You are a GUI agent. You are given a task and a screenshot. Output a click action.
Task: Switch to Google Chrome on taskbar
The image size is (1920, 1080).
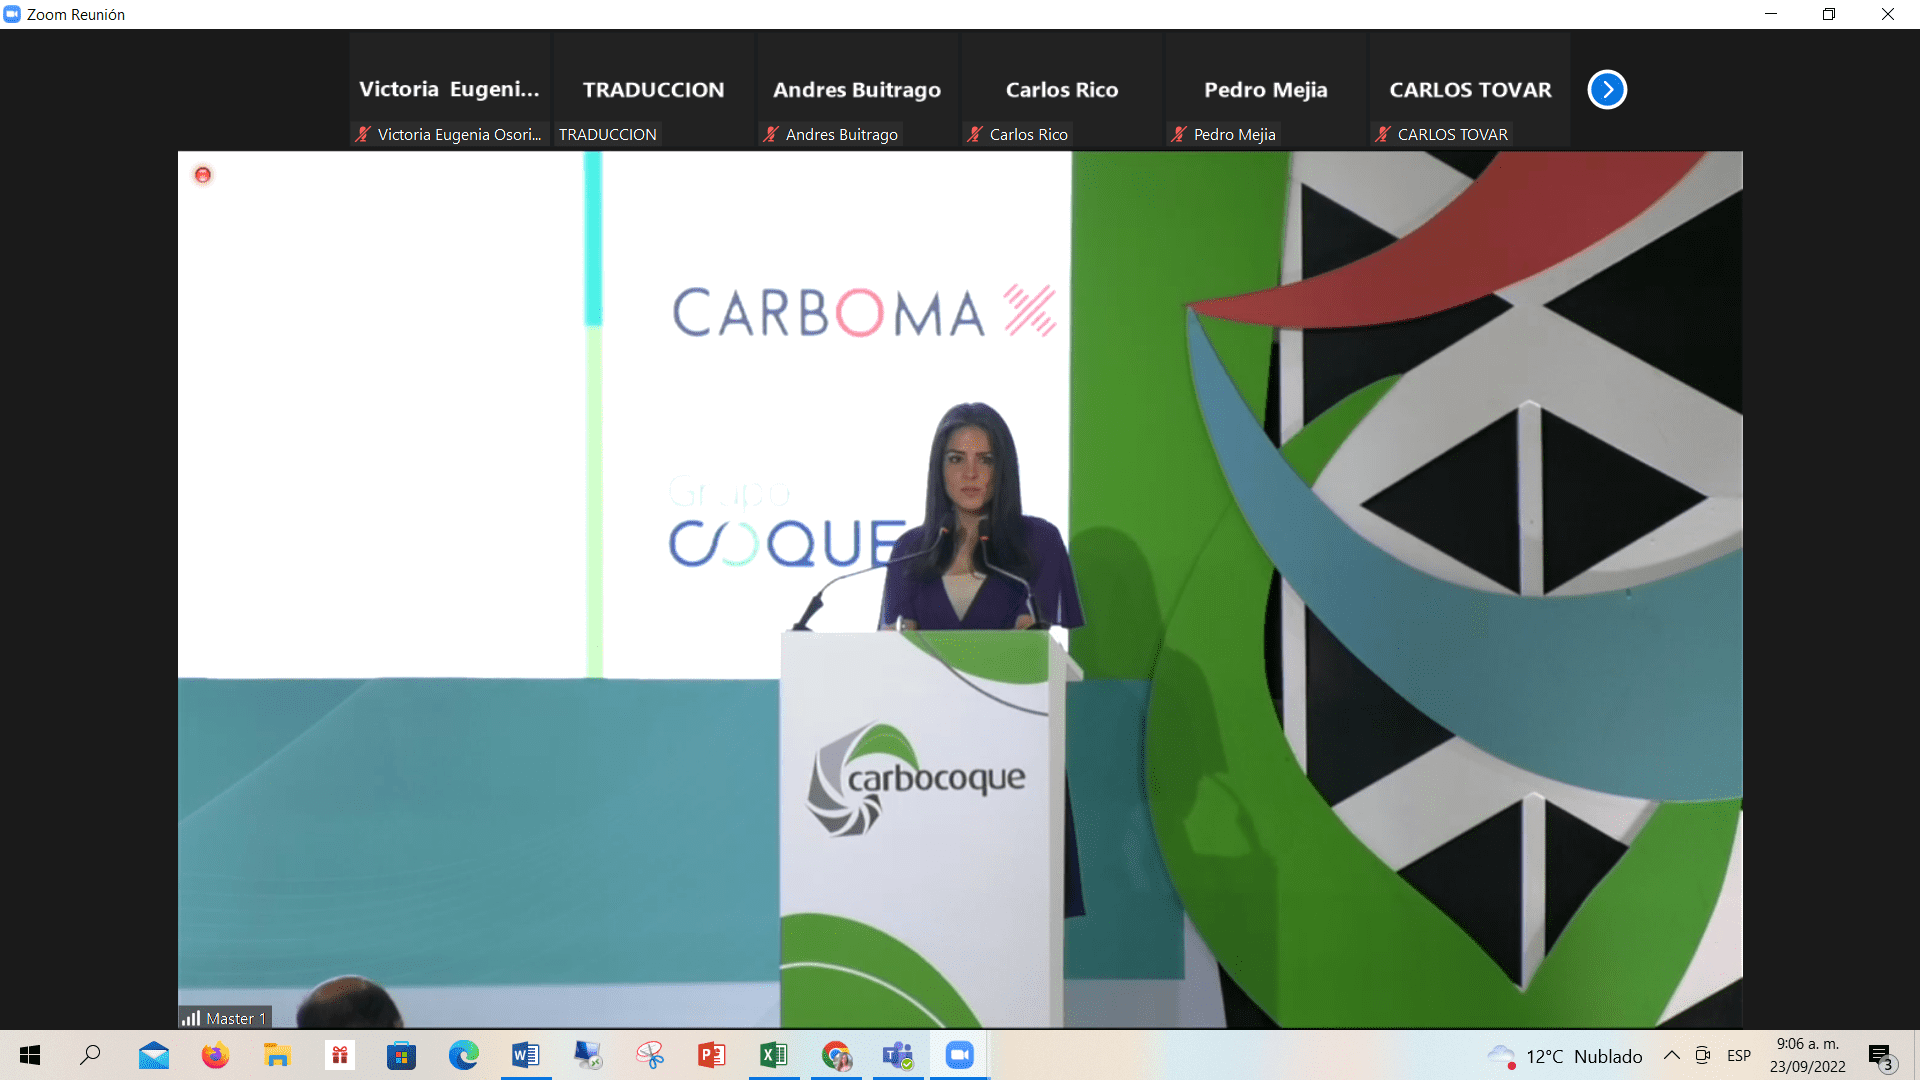(x=836, y=1055)
